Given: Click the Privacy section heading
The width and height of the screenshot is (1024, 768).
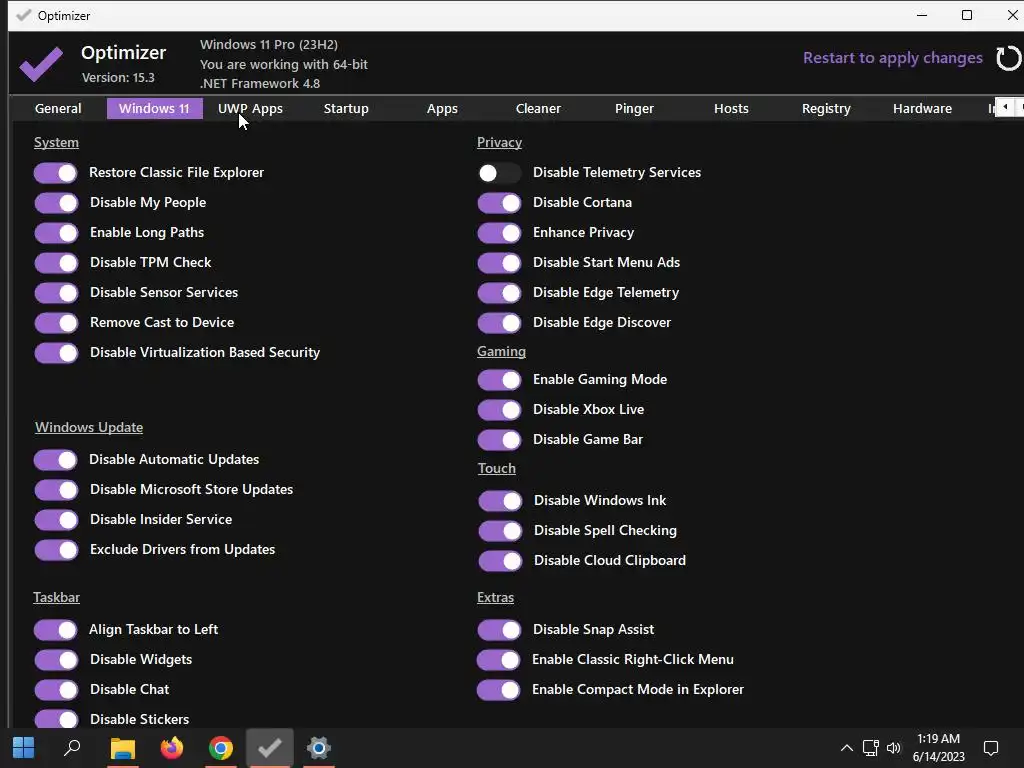Looking at the screenshot, I should pos(499,142).
